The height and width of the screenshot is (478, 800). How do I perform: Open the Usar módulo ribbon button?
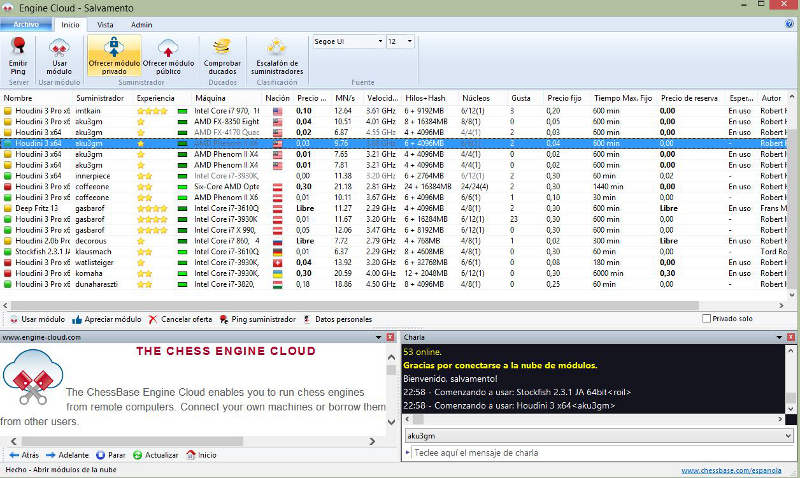tap(59, 56)
